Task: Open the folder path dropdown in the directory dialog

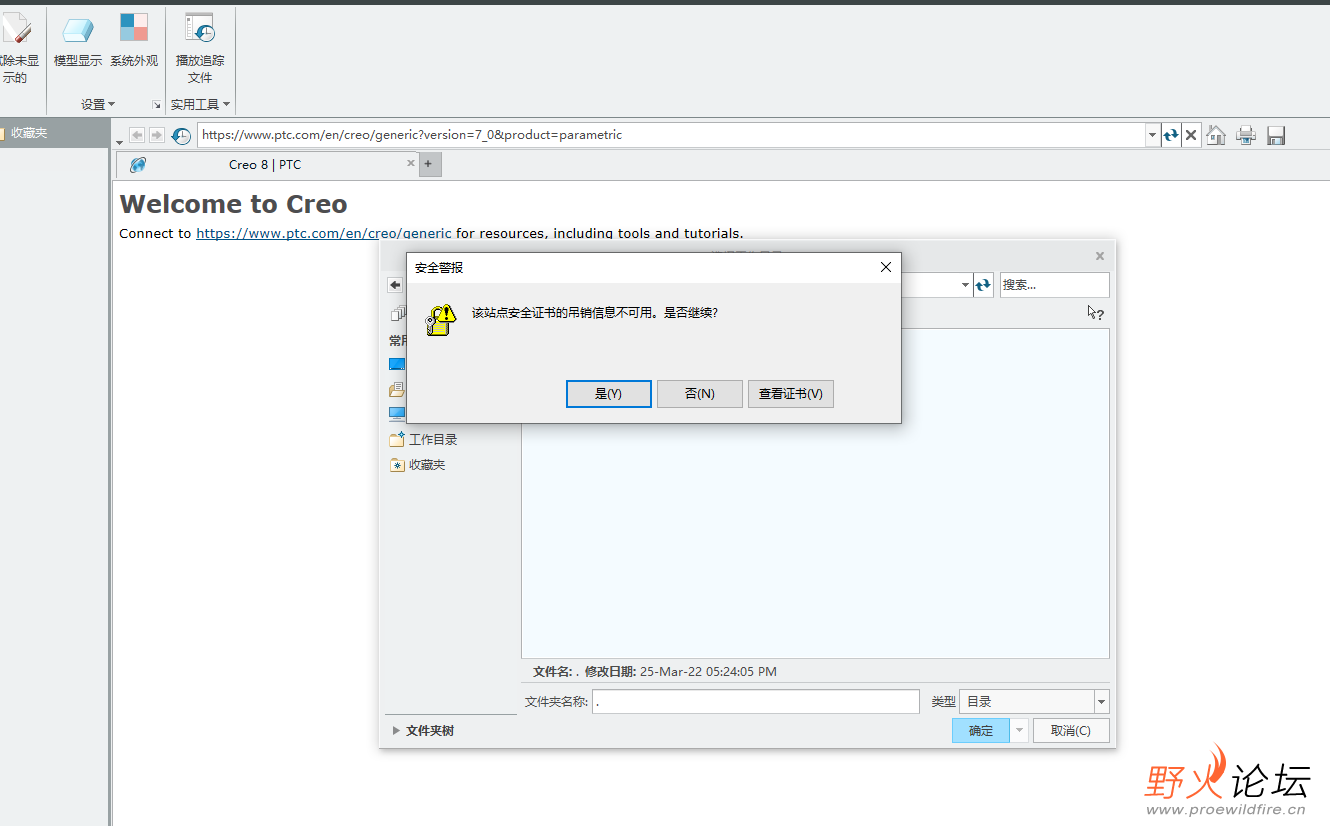Action: pos(965,285)
